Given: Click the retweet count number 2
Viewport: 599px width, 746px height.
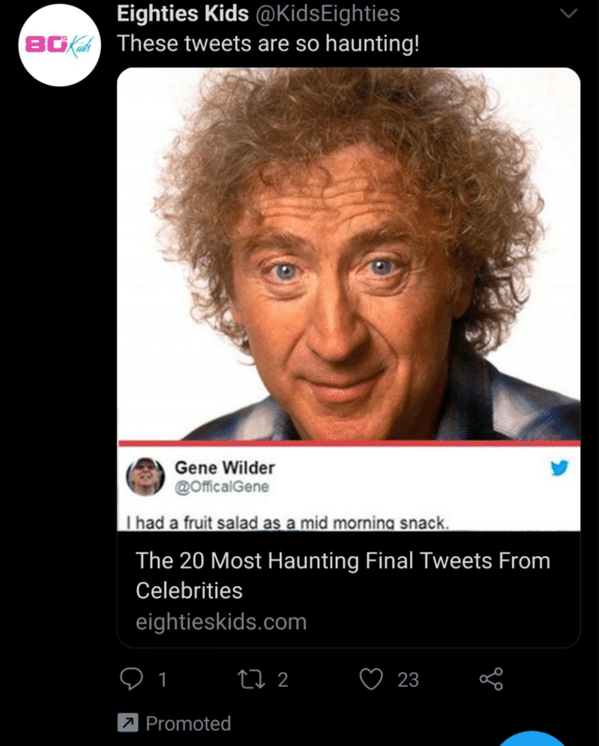Looking at the screenshot, I should [x=283, y=679].
